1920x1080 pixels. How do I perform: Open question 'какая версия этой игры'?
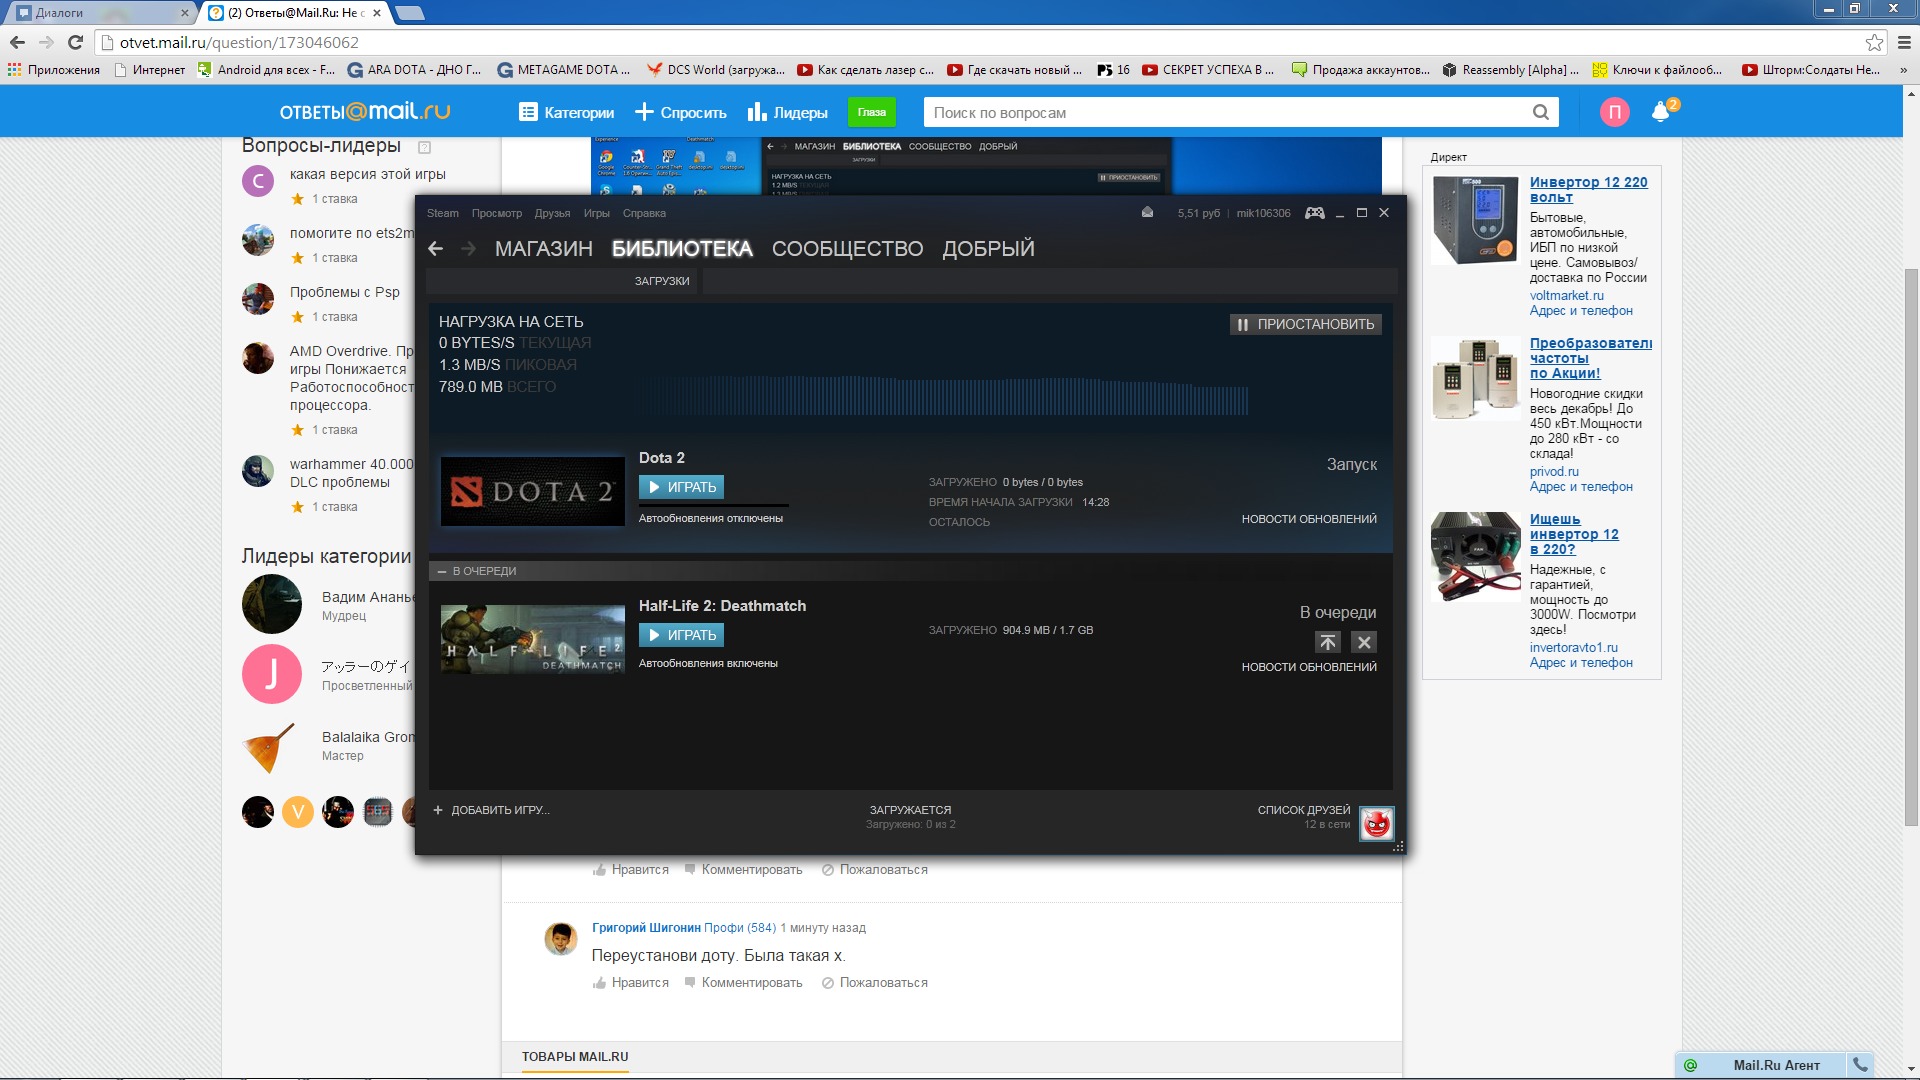click(x=368, y=174)
